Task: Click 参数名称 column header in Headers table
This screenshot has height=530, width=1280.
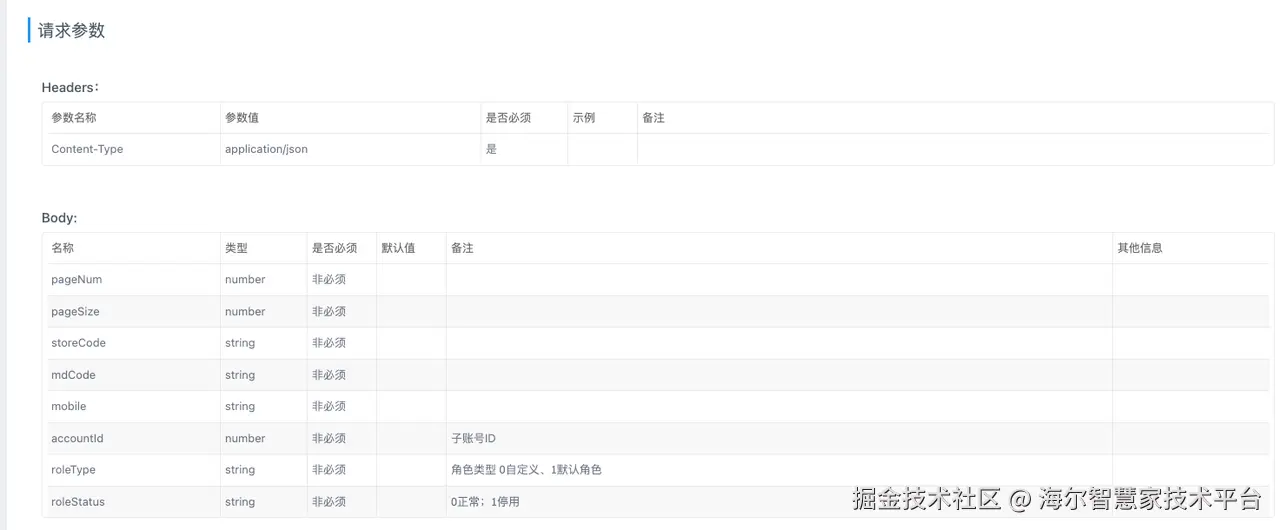Action: (74, 118)
